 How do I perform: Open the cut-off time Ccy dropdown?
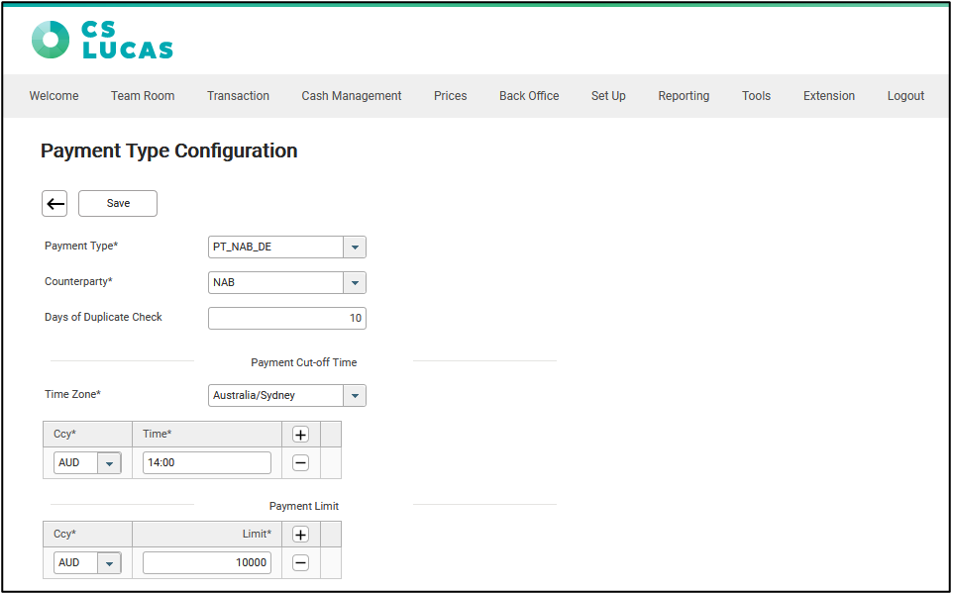(109, 463)
